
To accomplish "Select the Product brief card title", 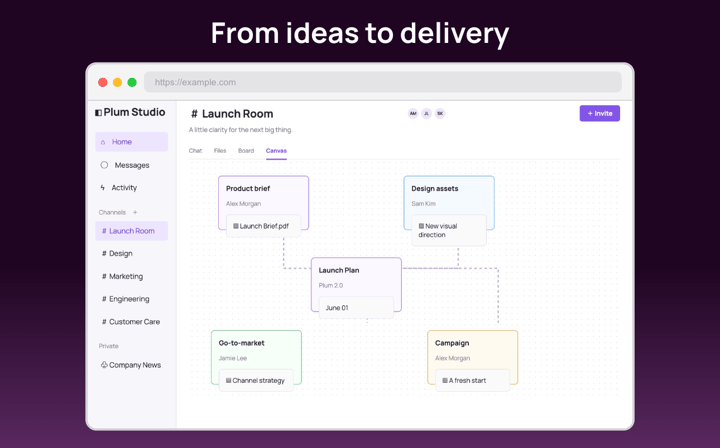I will pos(248,189).
